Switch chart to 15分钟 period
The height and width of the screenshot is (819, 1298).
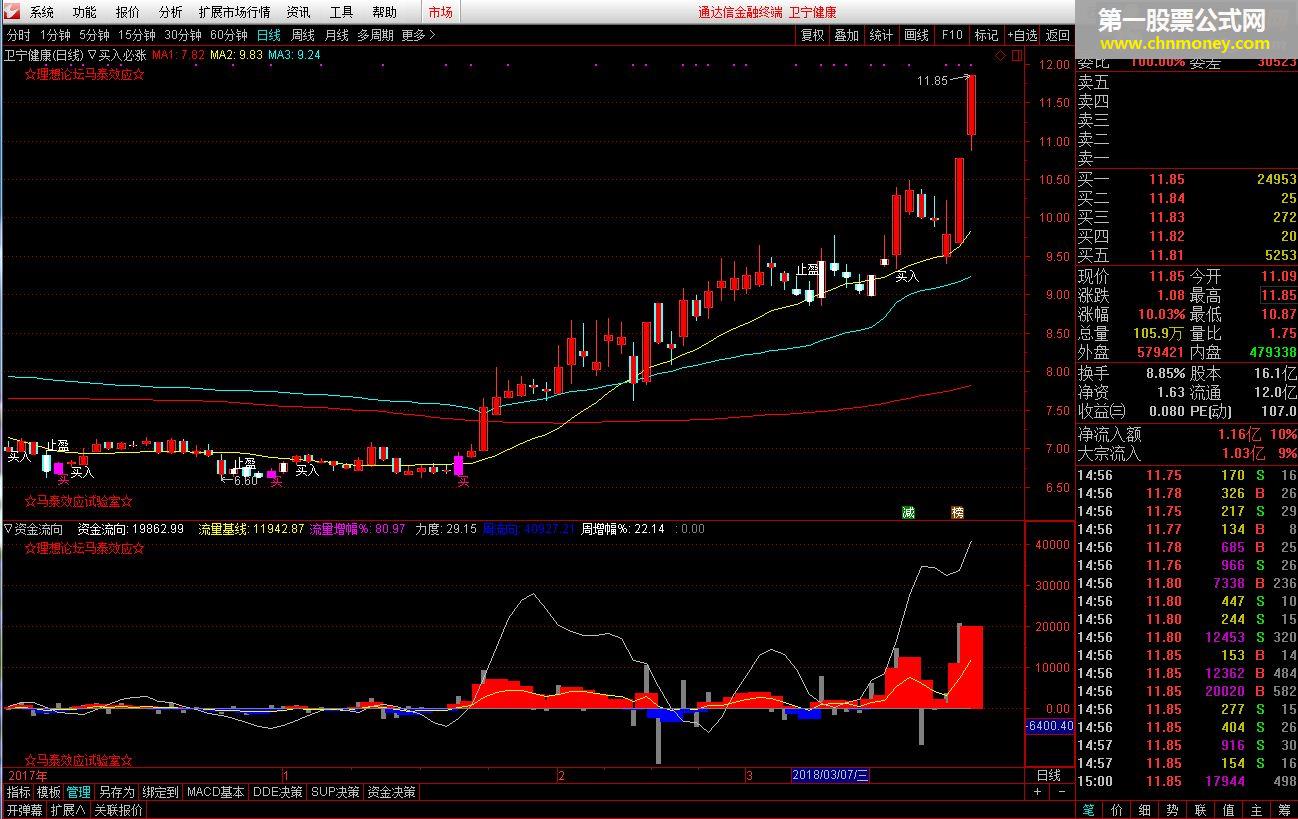pyautogui.click(x=137, y=35)
